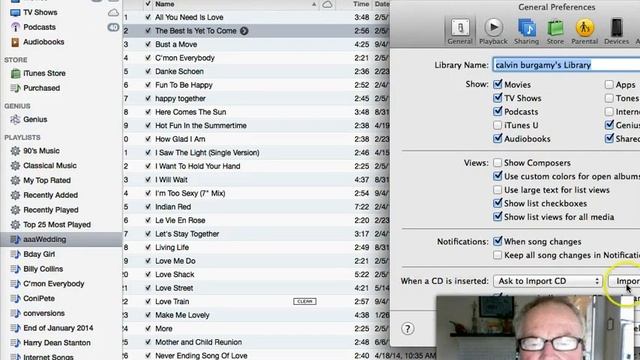Select the song Here Comes The Sun
The image size is (640, 360).
pos(190,112)
